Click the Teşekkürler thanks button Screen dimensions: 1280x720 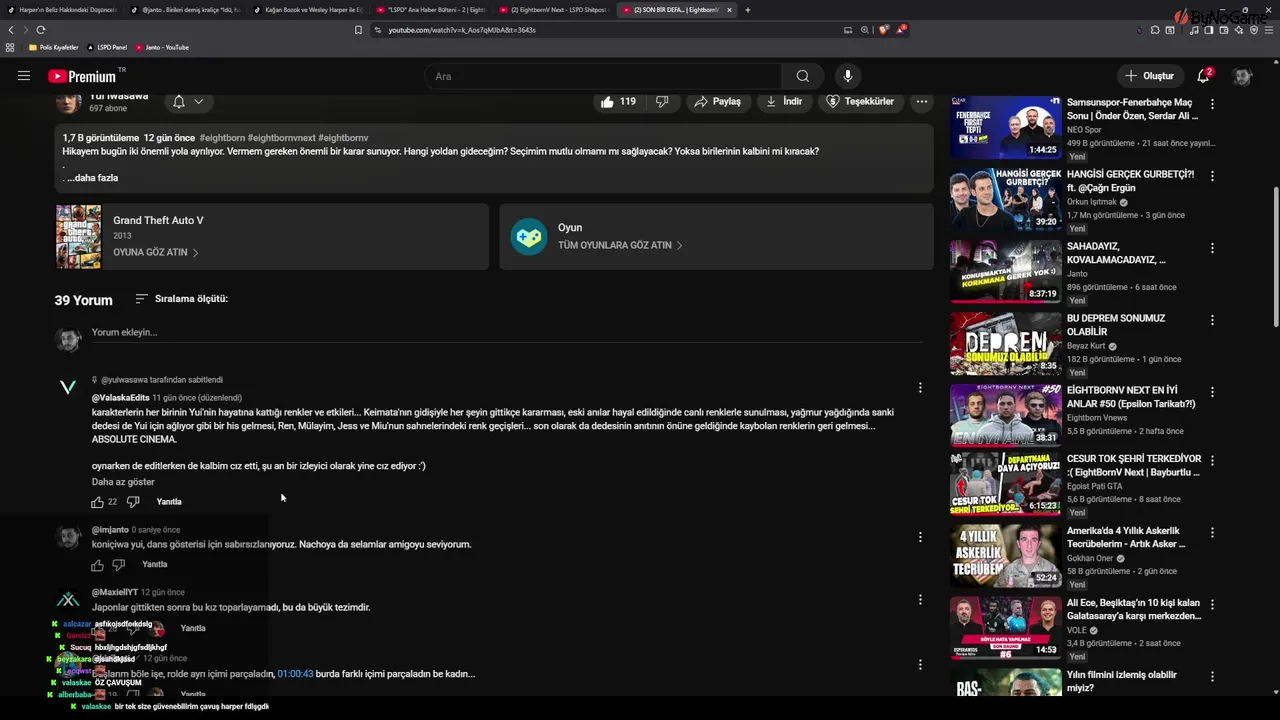point(860,101)
